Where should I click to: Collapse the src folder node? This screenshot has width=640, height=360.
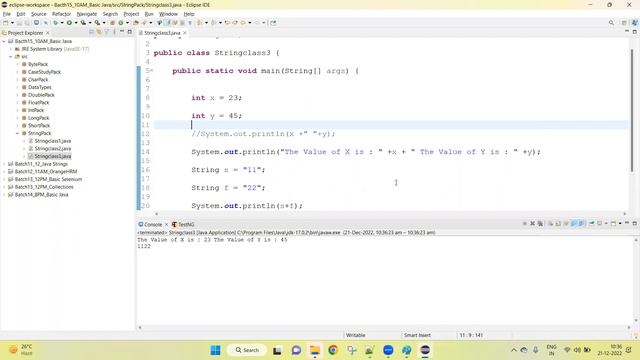(x=11, y=57)
